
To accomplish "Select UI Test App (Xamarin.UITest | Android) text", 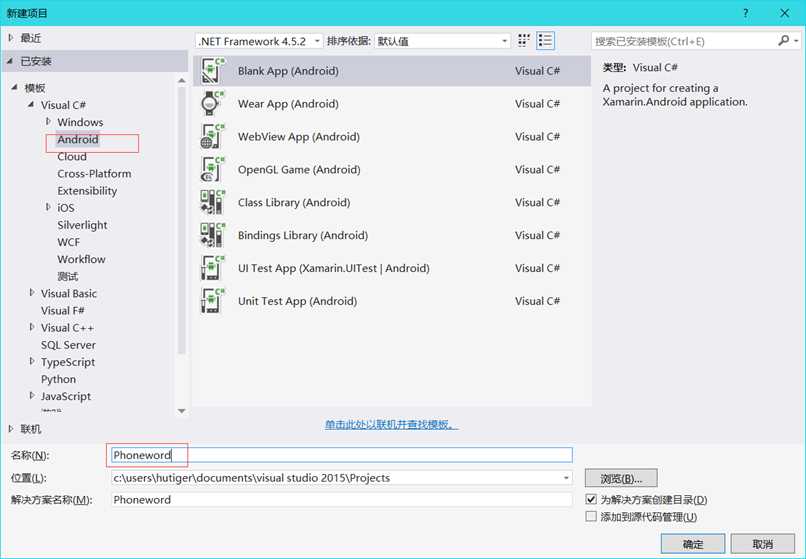I will coord(334,268).
